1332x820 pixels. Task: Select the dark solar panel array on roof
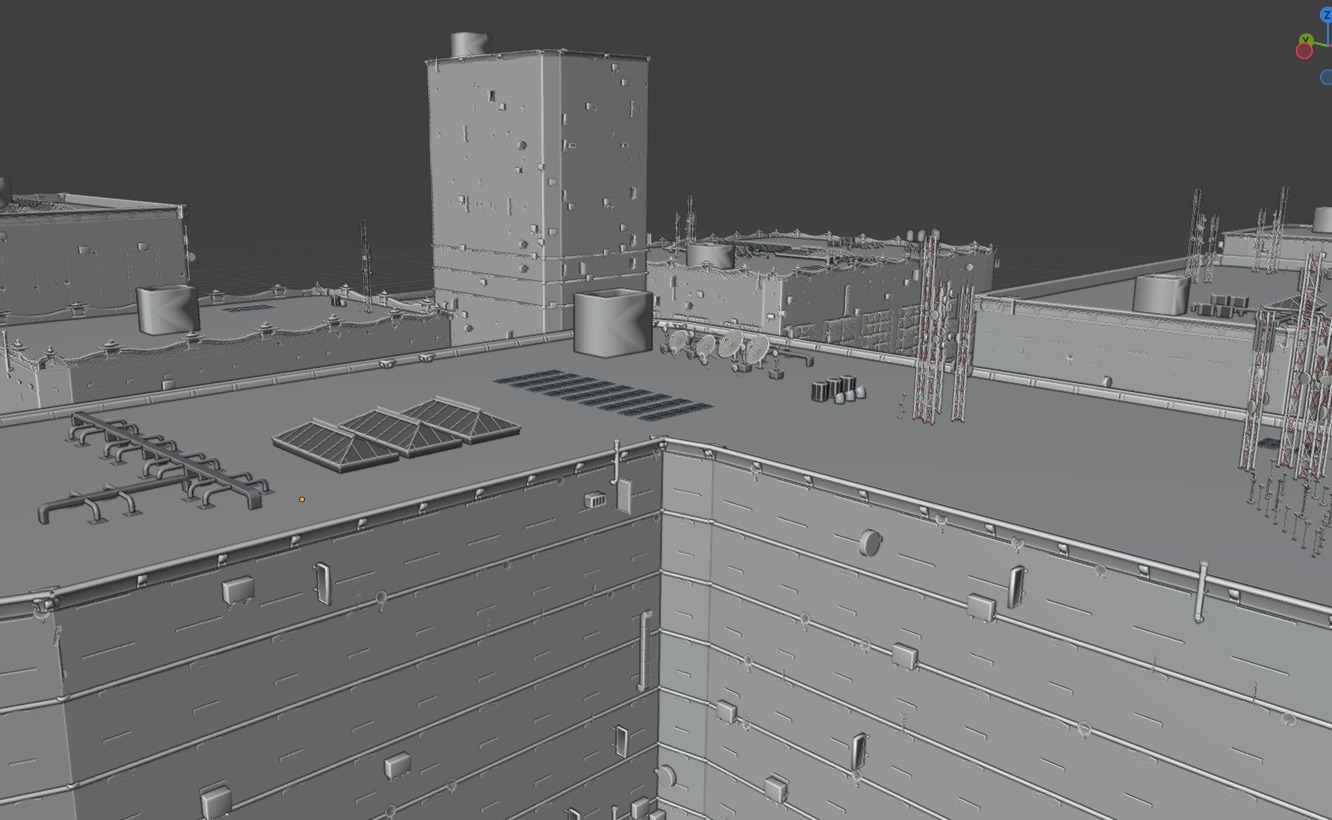(602, 394)
